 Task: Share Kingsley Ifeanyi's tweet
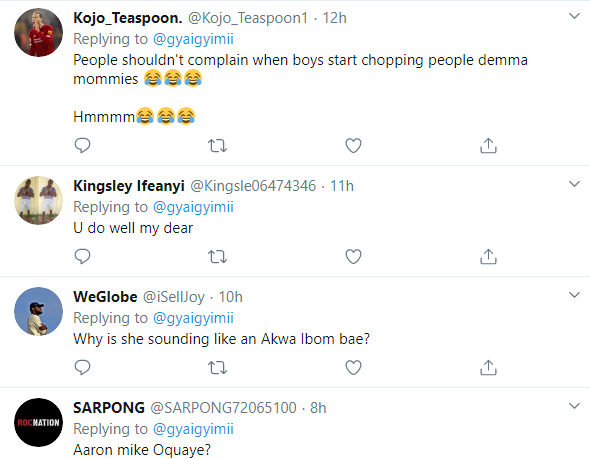(x=488, y=257)
